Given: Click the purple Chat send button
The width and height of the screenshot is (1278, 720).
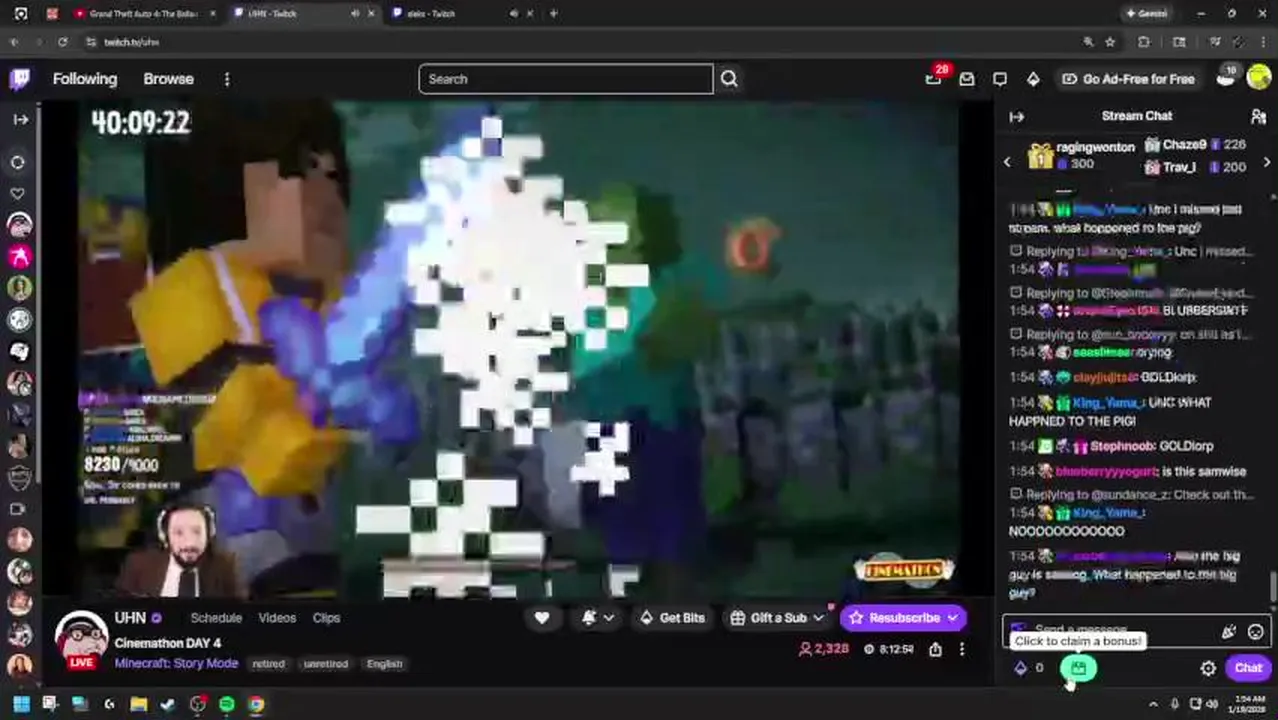Looking at the screenshot, I should (x=1249, y=668).
